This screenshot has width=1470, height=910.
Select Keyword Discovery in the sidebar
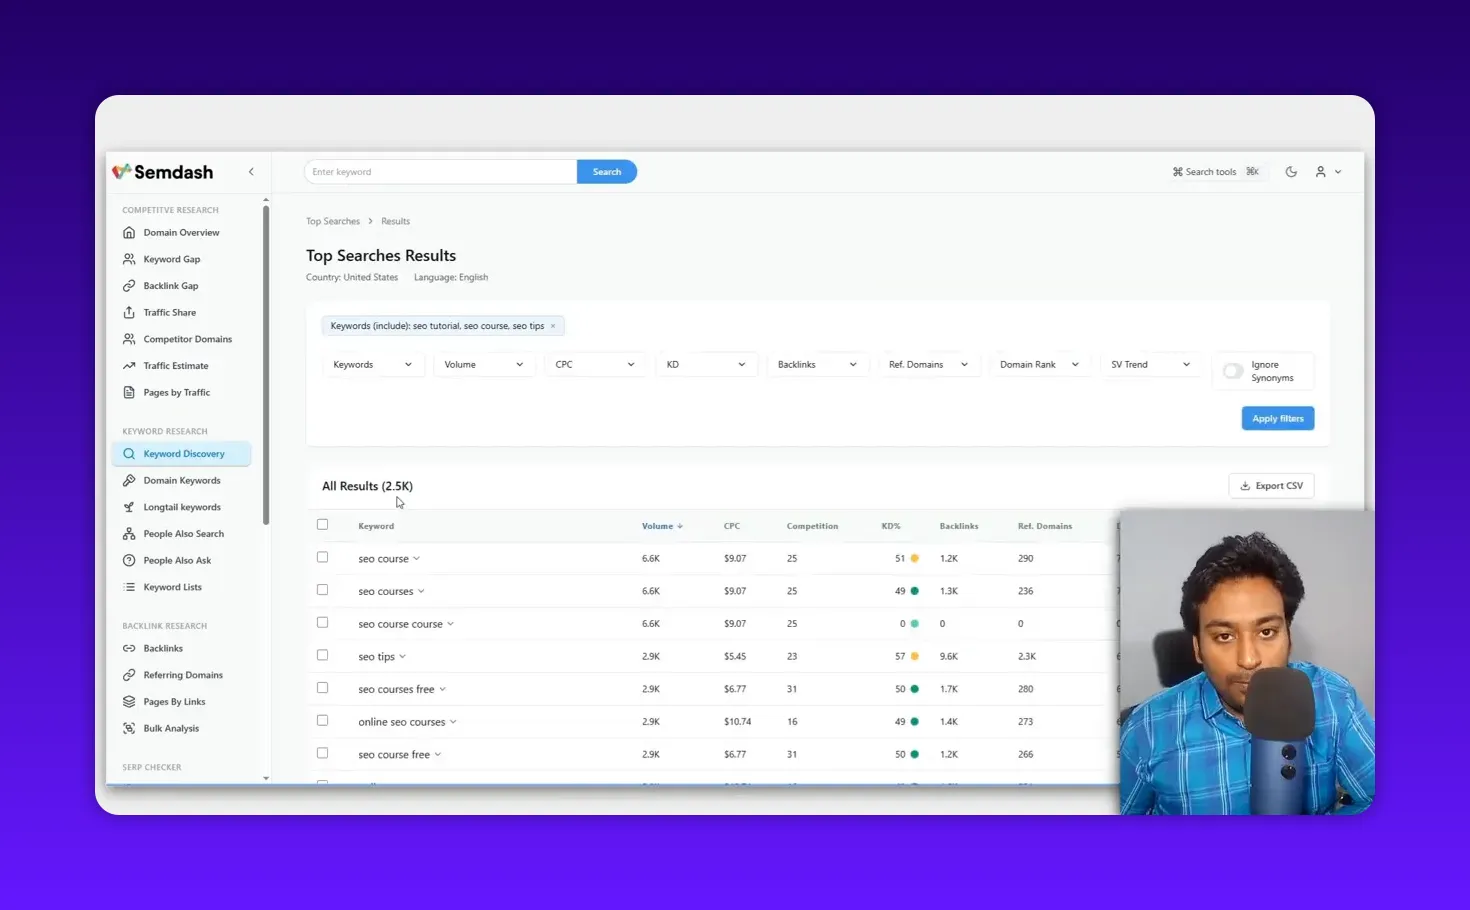(181, 453)
